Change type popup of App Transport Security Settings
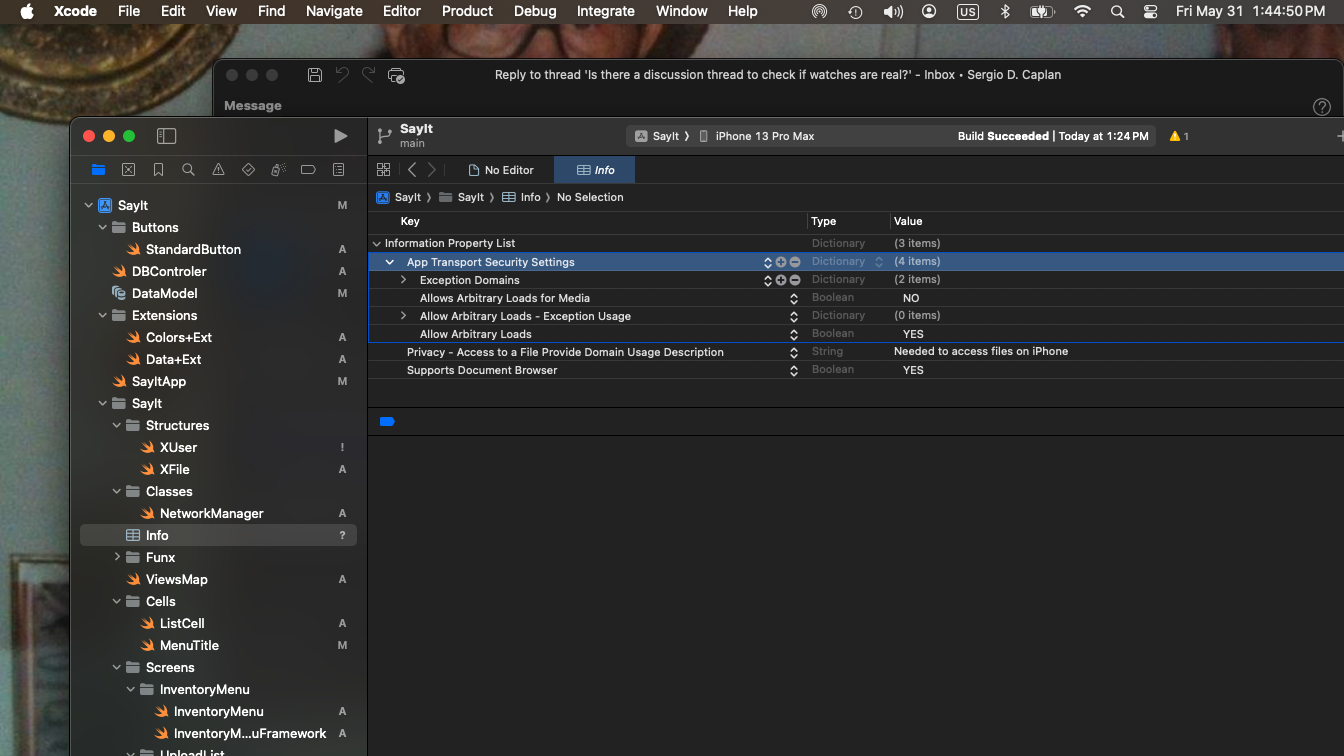This screenshot has height=756, width=1344. coord(879,262)
